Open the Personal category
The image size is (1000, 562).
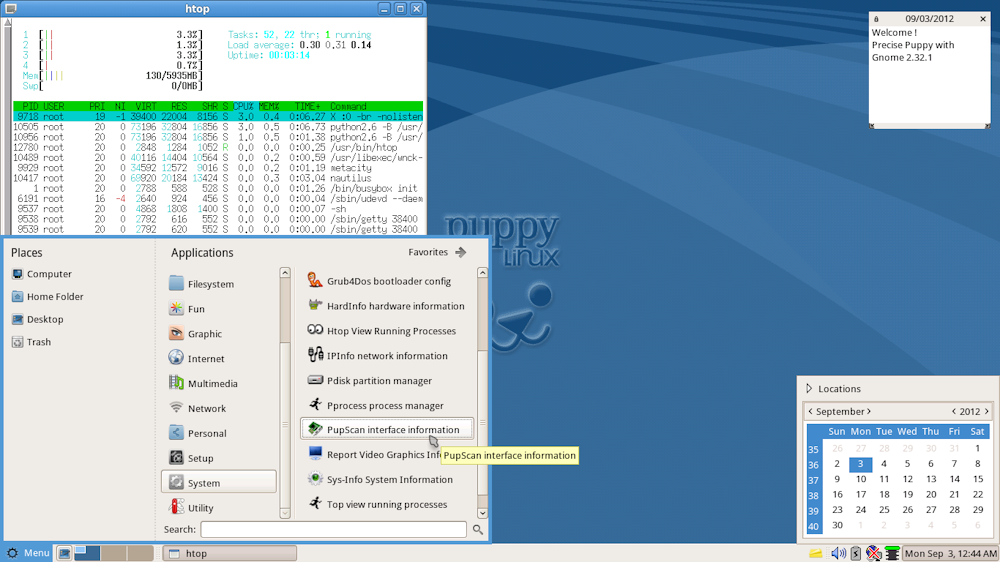(x=219, y=433)
